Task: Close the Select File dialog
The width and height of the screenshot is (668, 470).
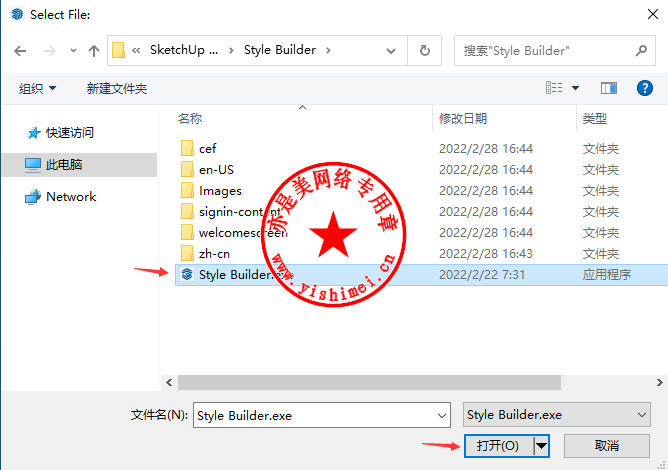Action: pyautogui.click(x=653, y=14)
